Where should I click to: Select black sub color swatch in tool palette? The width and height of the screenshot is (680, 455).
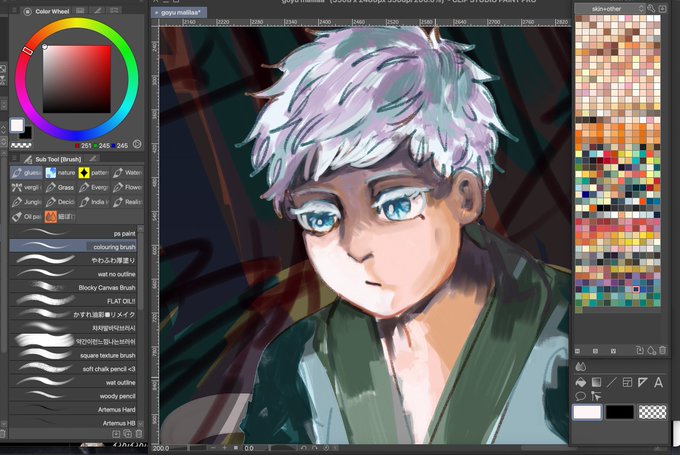click(620, 412)
